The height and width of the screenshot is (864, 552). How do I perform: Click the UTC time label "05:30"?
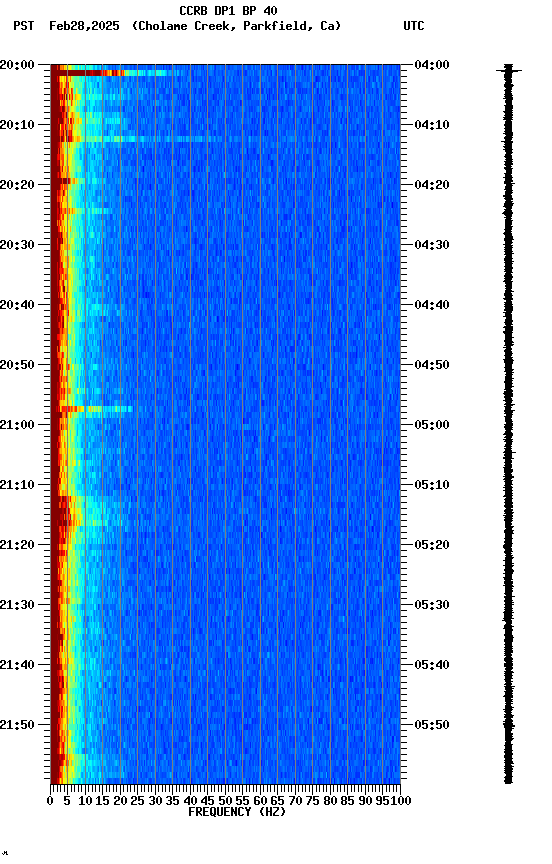pyautogui.click(x=432, y=606)
